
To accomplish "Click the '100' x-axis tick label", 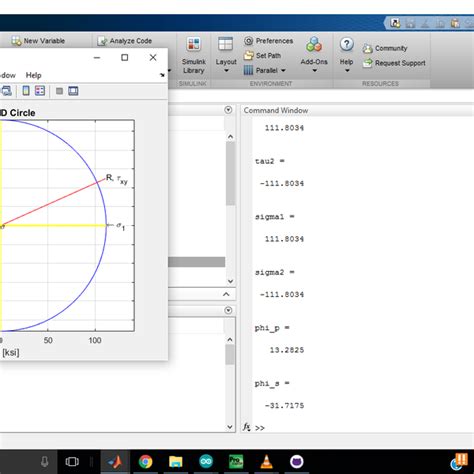I will click(95, 340).
